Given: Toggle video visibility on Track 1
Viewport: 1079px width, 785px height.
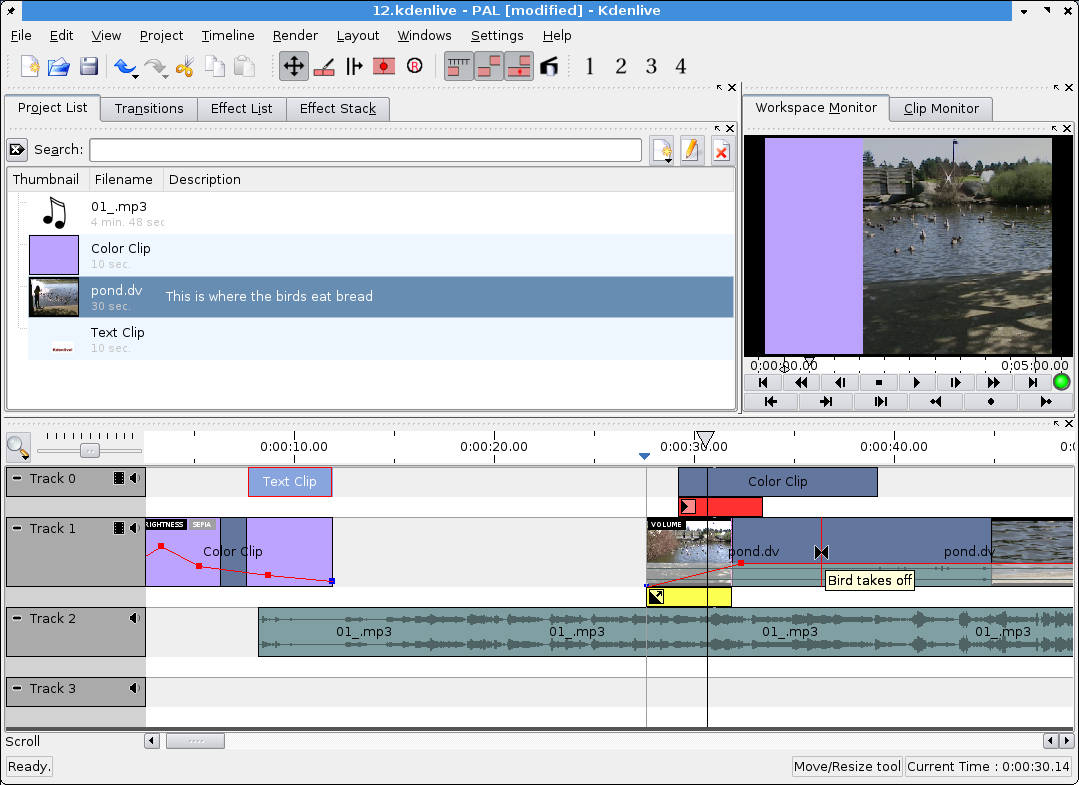Looking at the screenshot, I should coord(119,528).
